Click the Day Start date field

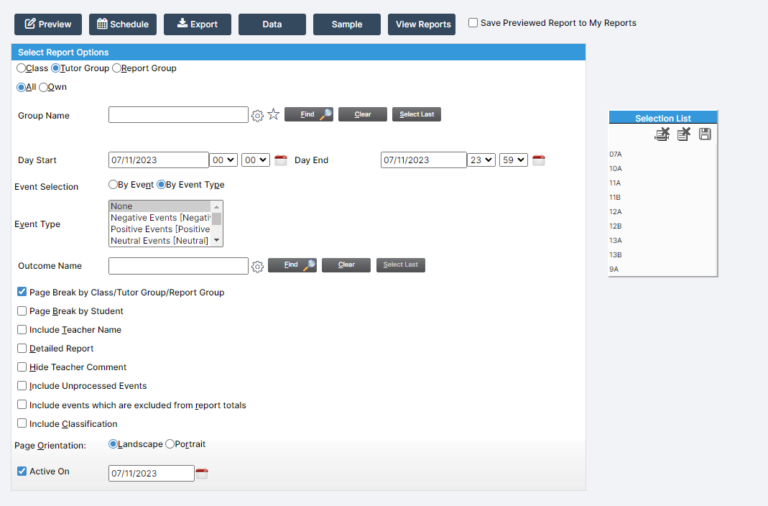(x=158, y=160)
